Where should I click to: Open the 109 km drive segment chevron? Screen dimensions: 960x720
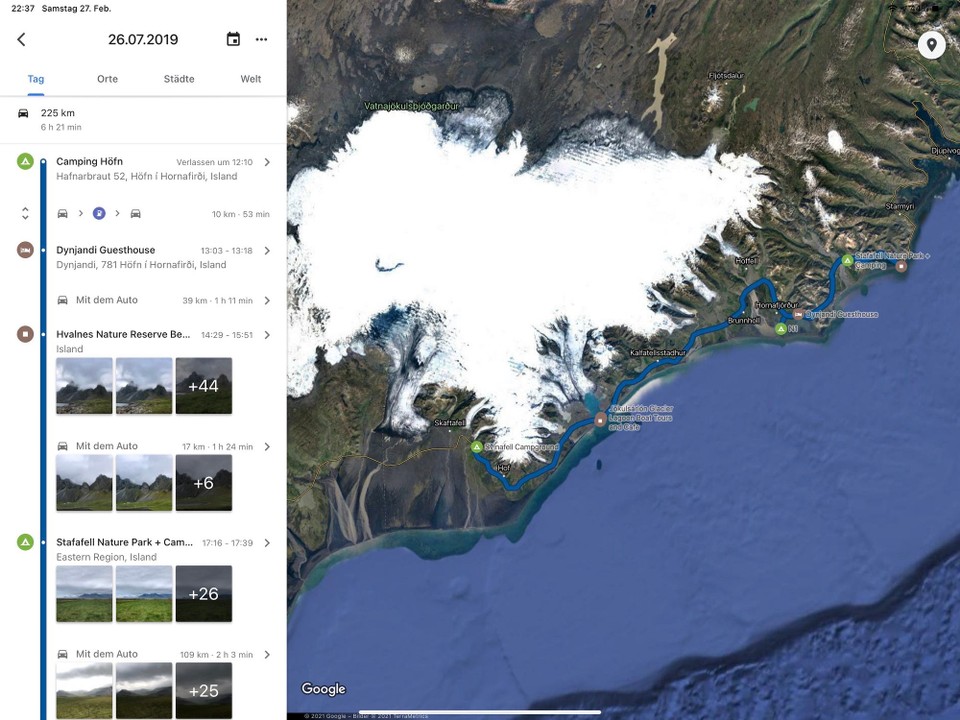(x=267, y=654)
